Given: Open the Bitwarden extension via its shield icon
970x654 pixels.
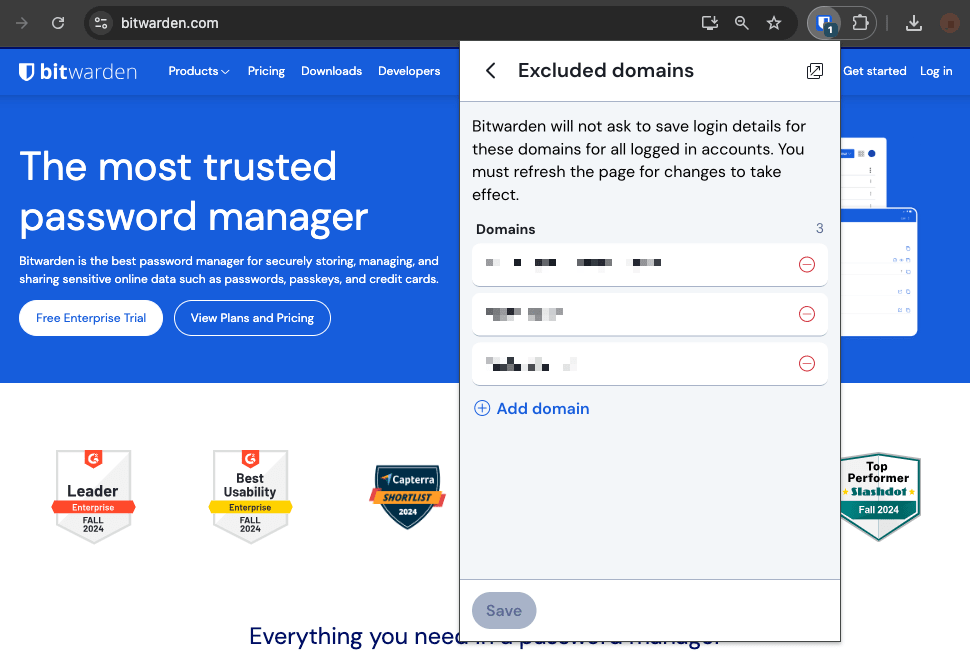Looking at the screenshot, I should coord(822,22).
